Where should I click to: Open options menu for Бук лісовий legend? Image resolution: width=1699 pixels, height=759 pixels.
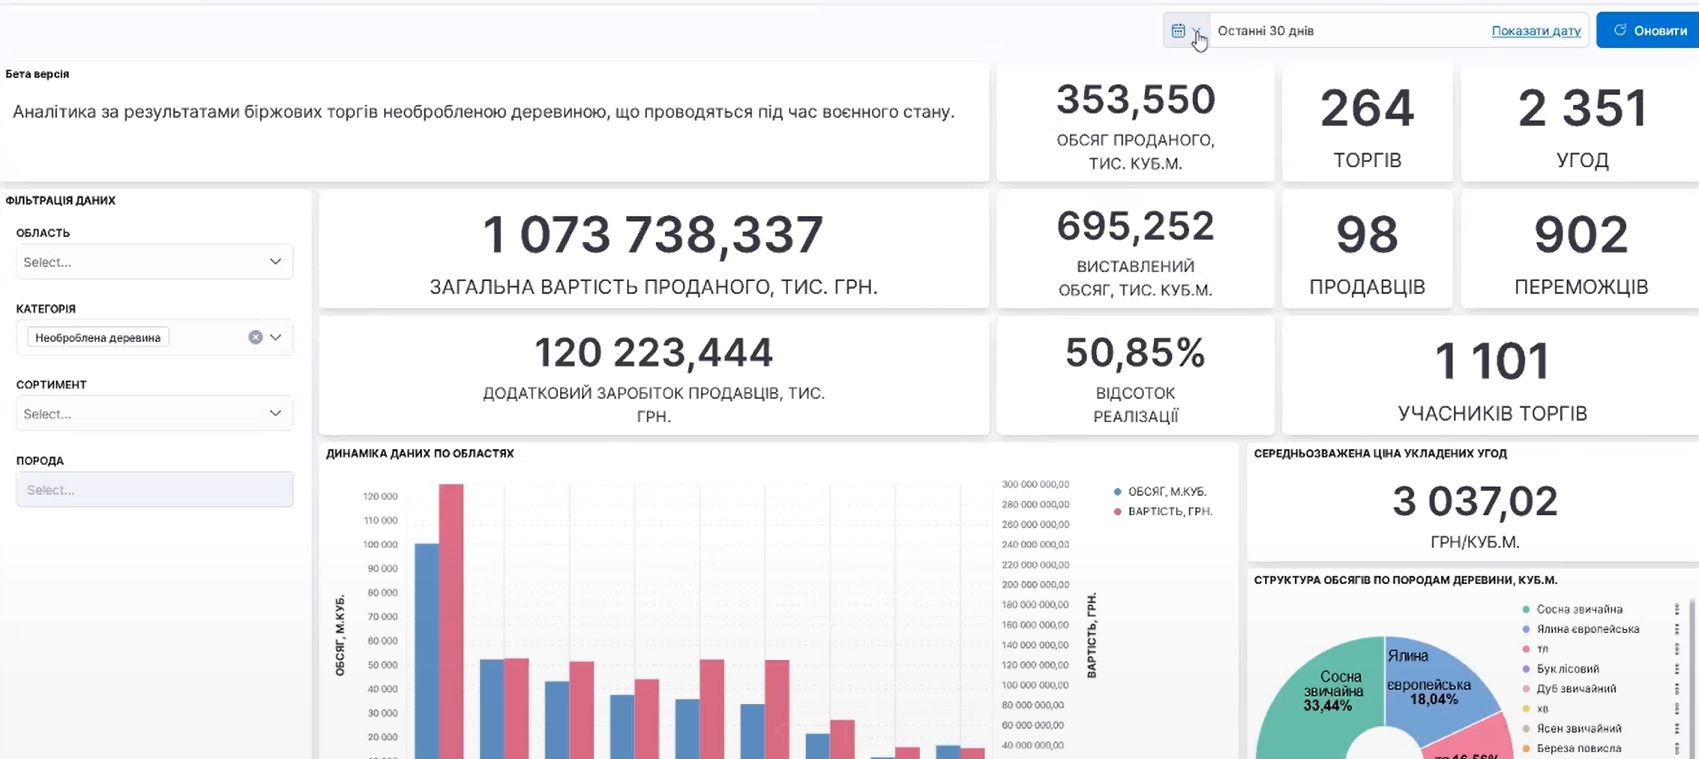(x=1677, y=669)
